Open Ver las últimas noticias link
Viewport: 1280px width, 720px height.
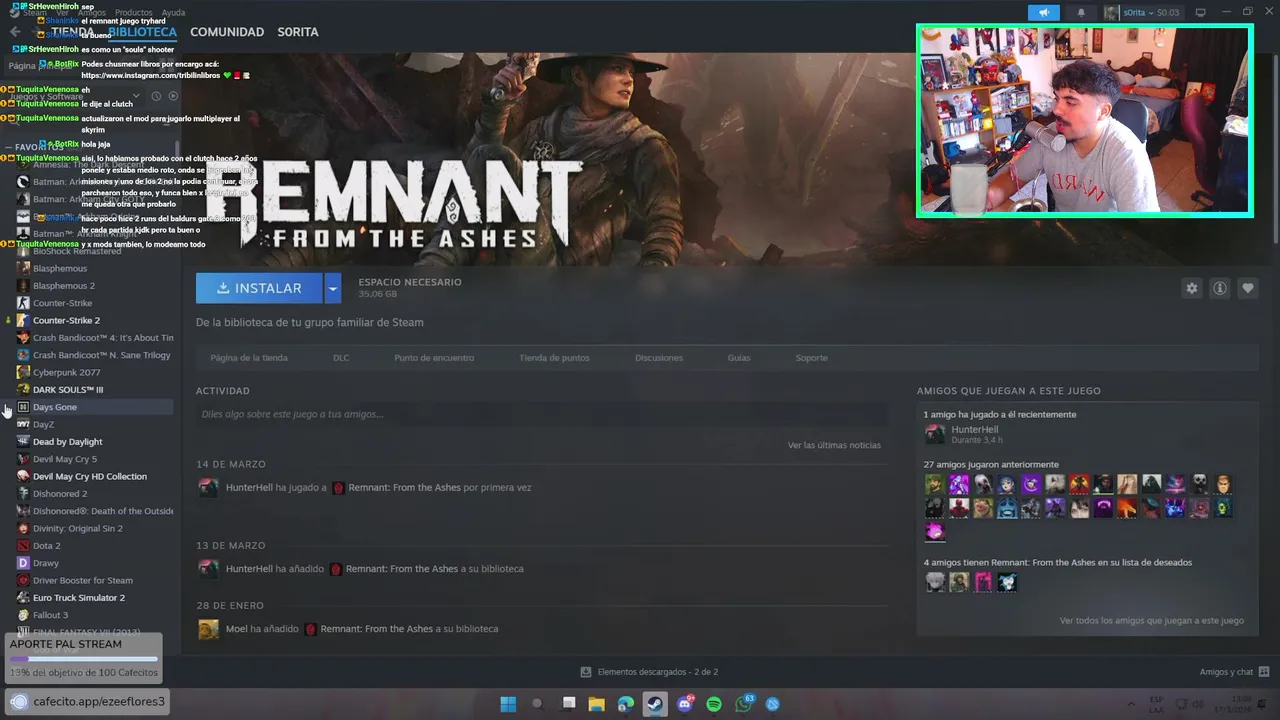coord(834,445)
